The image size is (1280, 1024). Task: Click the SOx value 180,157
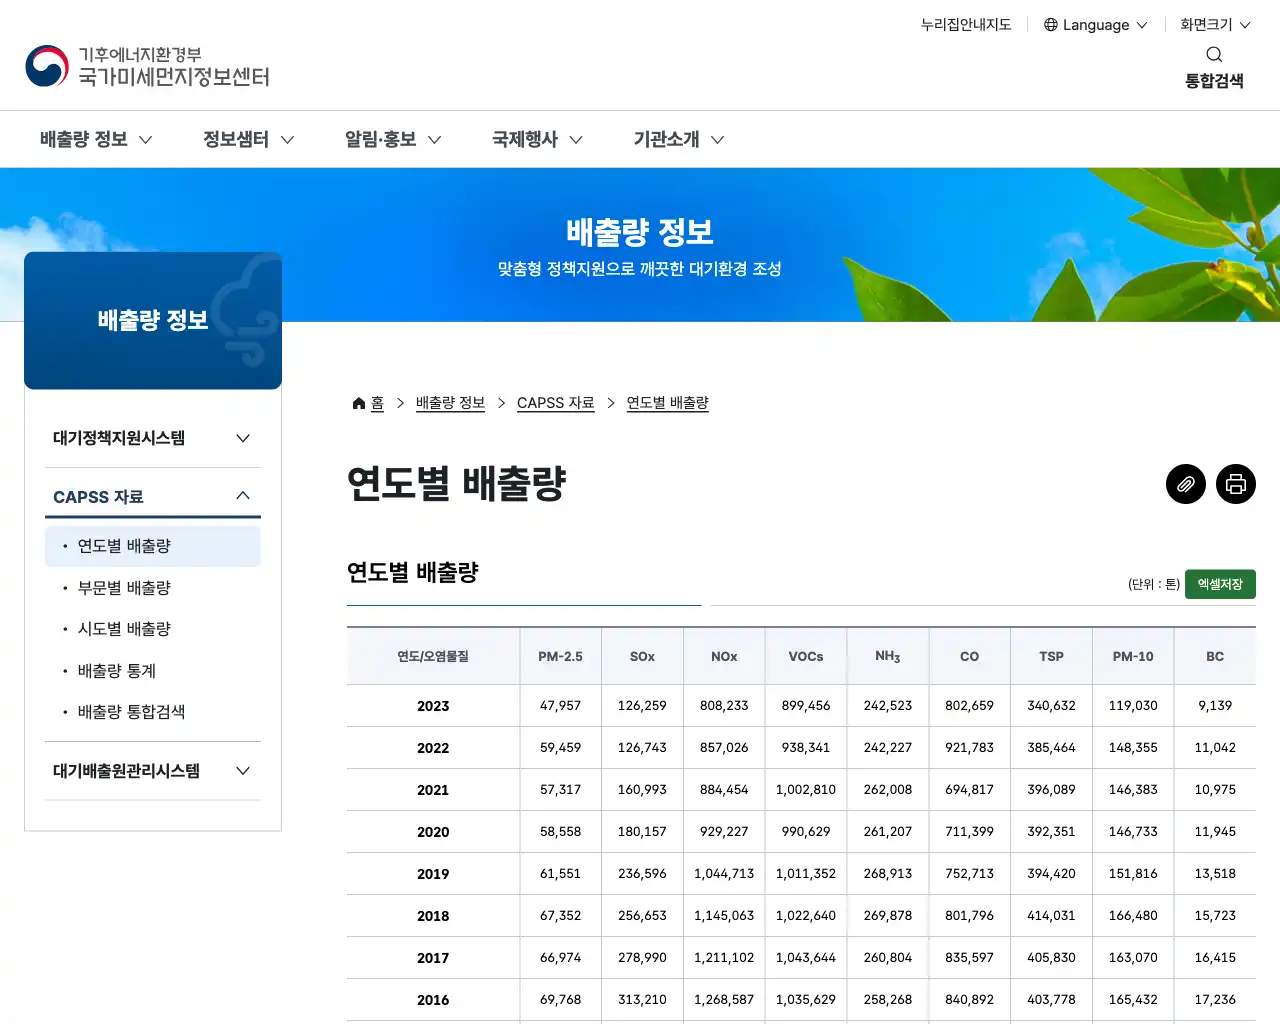642,832
